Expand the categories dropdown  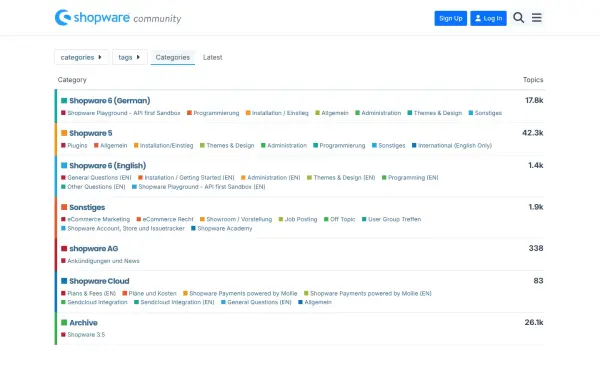pyautogui.click(x=82, y=57)
